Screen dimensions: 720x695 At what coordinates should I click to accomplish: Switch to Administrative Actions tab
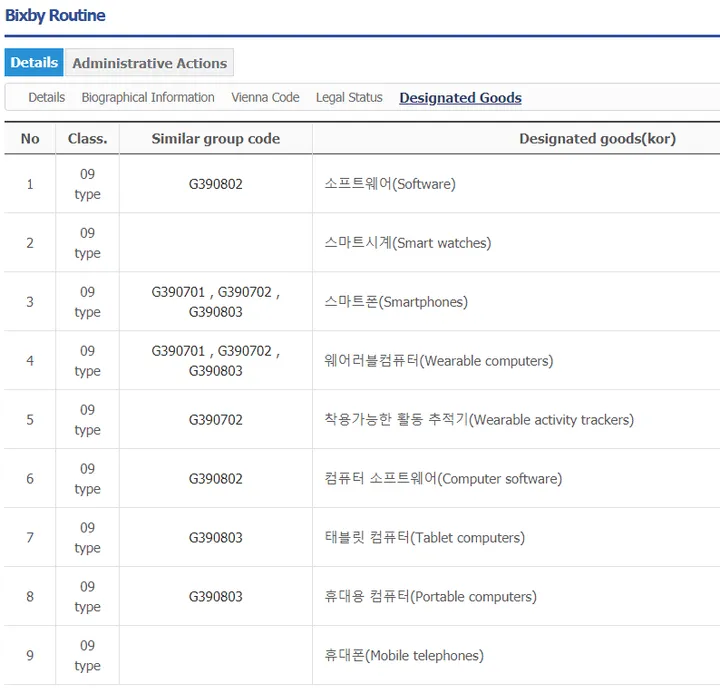(x=150, y=63)
